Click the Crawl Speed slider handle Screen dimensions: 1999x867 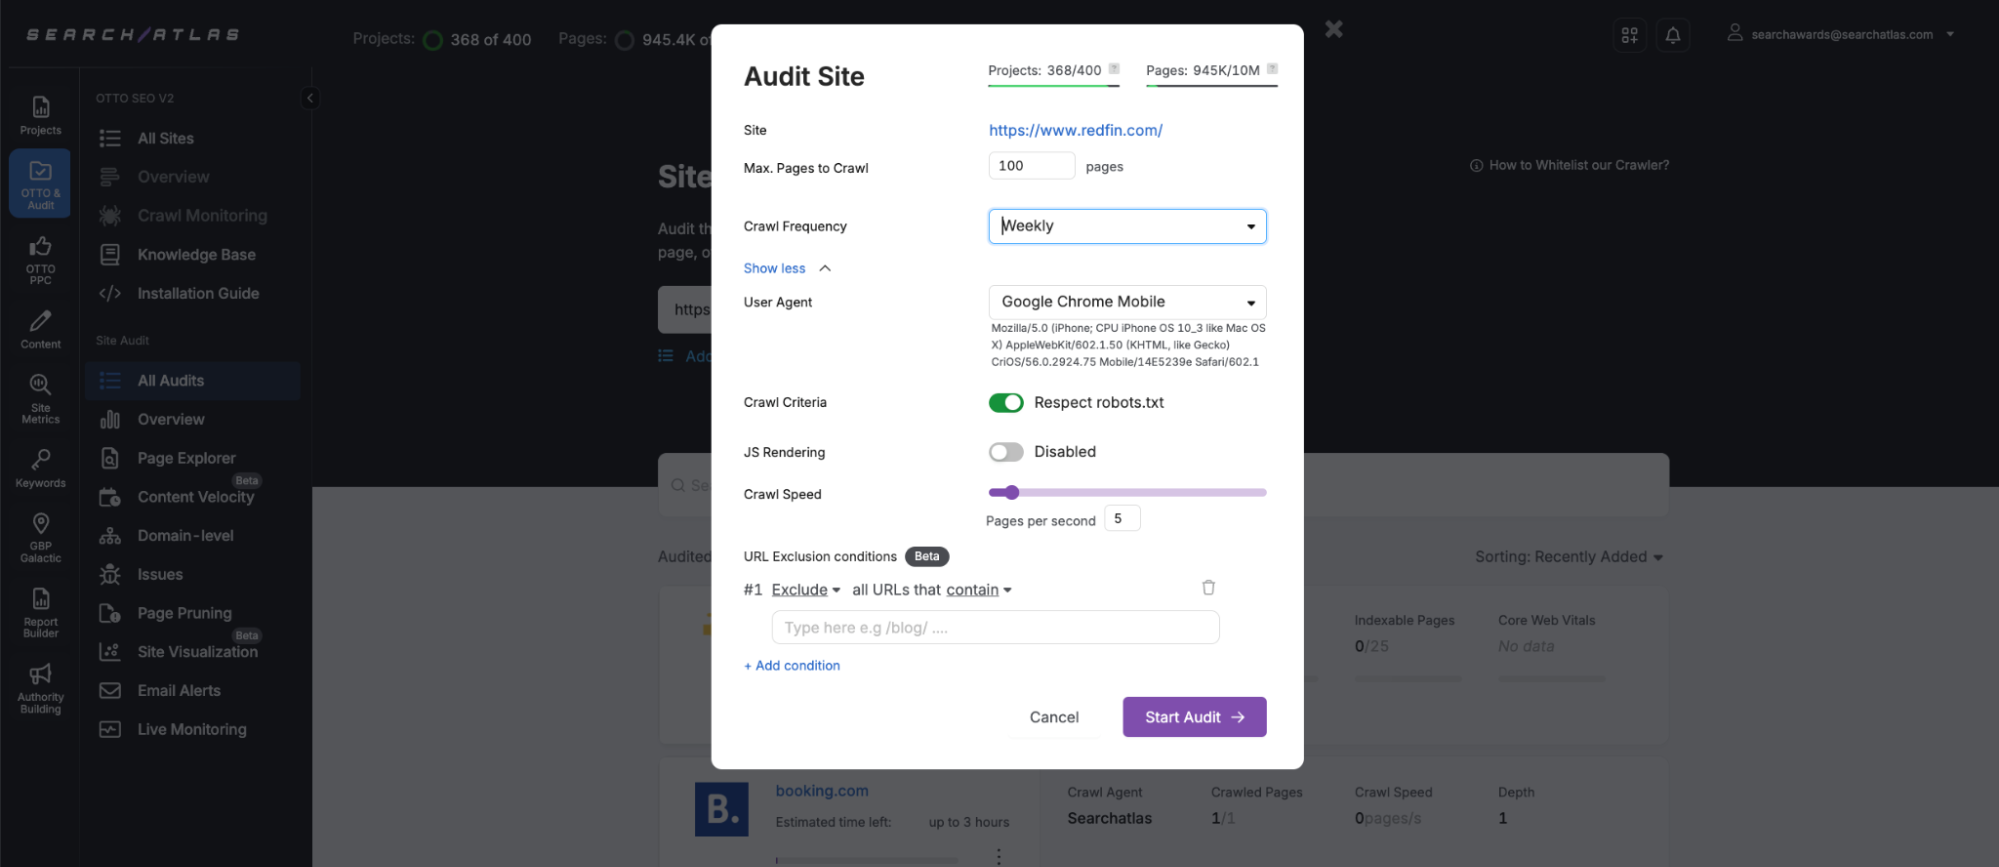pyautogui.click(x=1012, y=492)
